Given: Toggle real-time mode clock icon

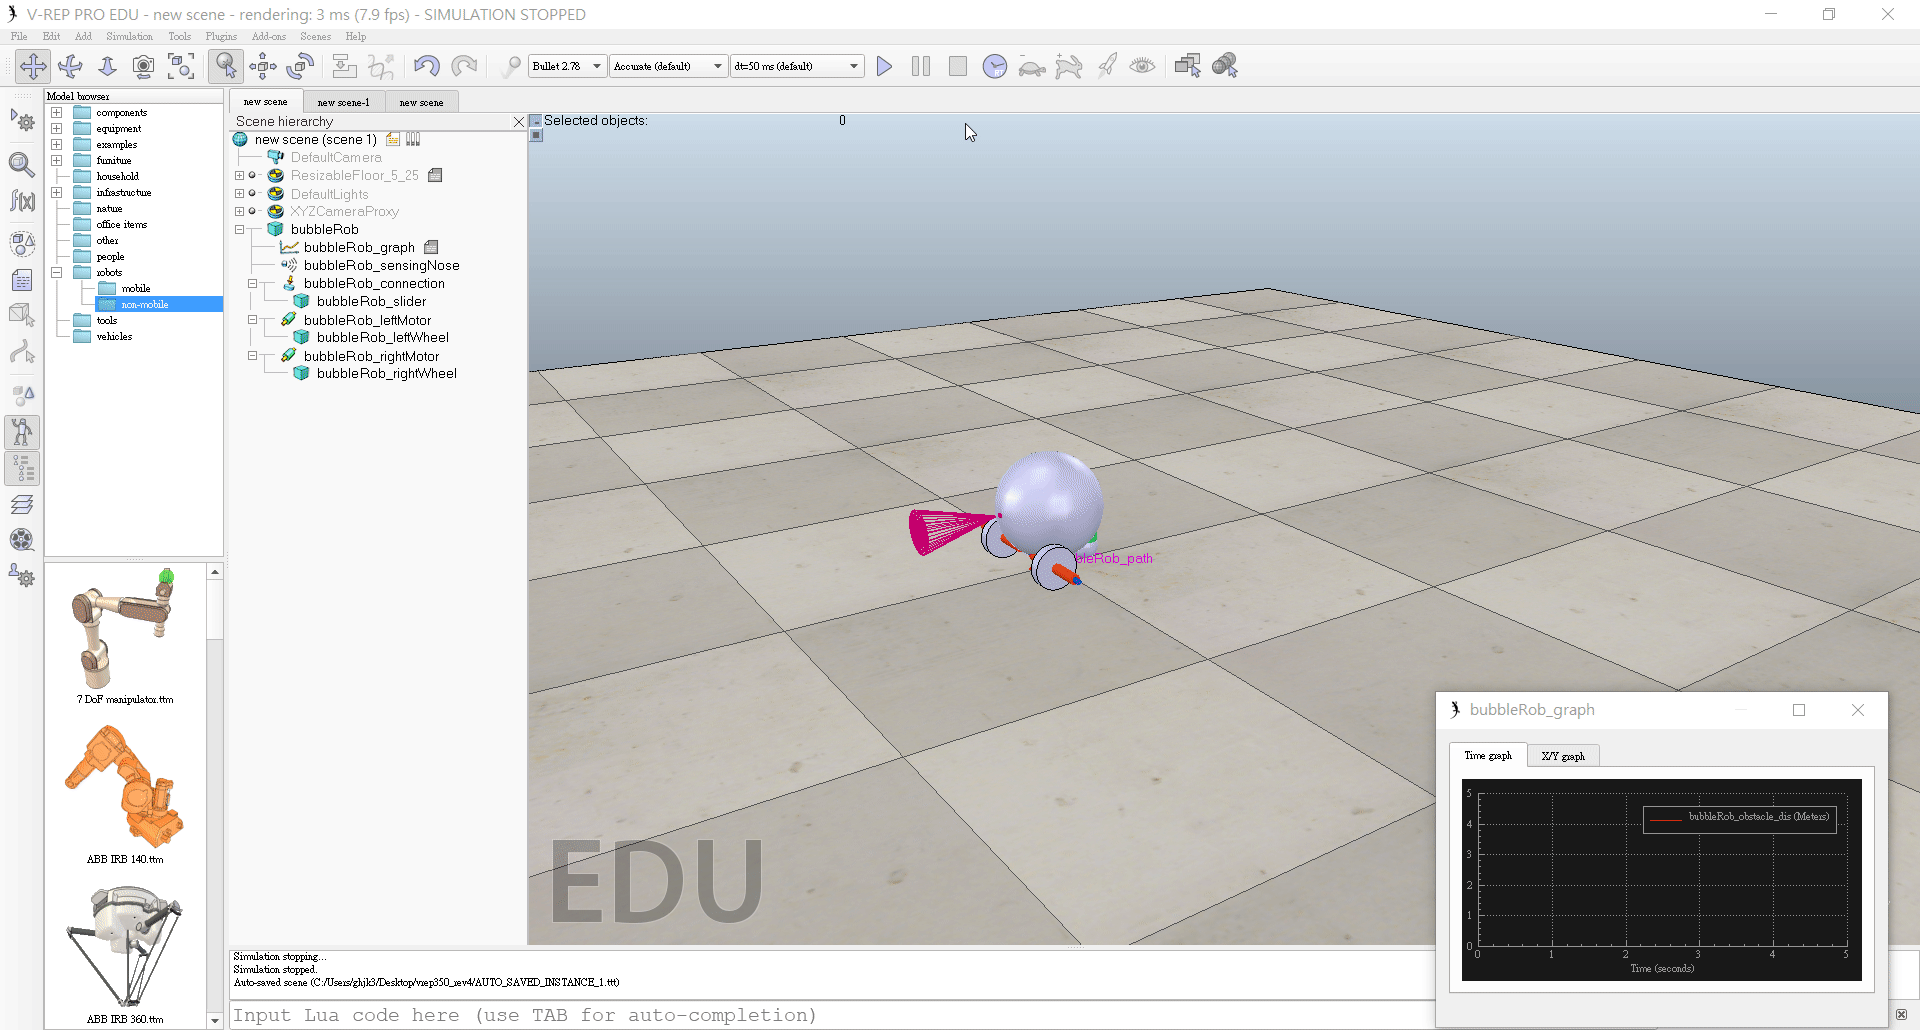Looking at the screenshot, I should point(995,67).
